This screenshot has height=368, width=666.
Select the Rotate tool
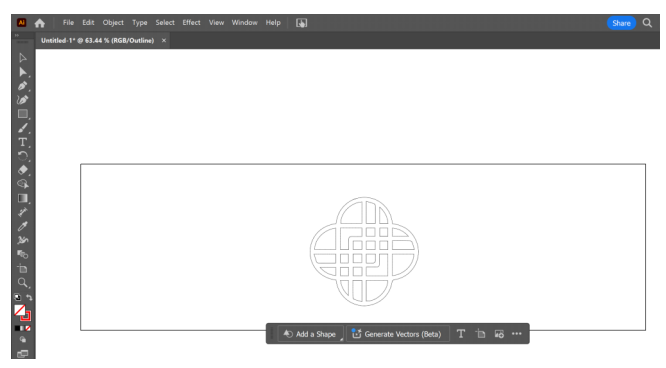point(23,156)
